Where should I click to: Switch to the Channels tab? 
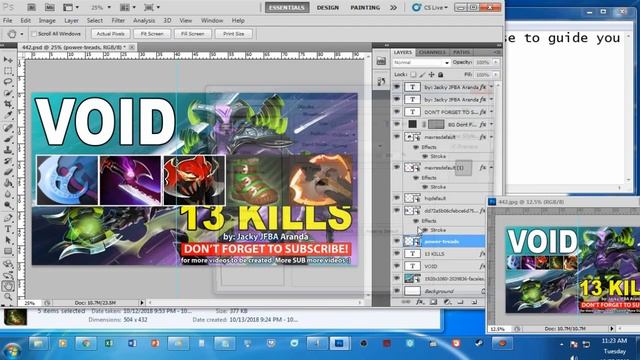[x=432, y=52]
